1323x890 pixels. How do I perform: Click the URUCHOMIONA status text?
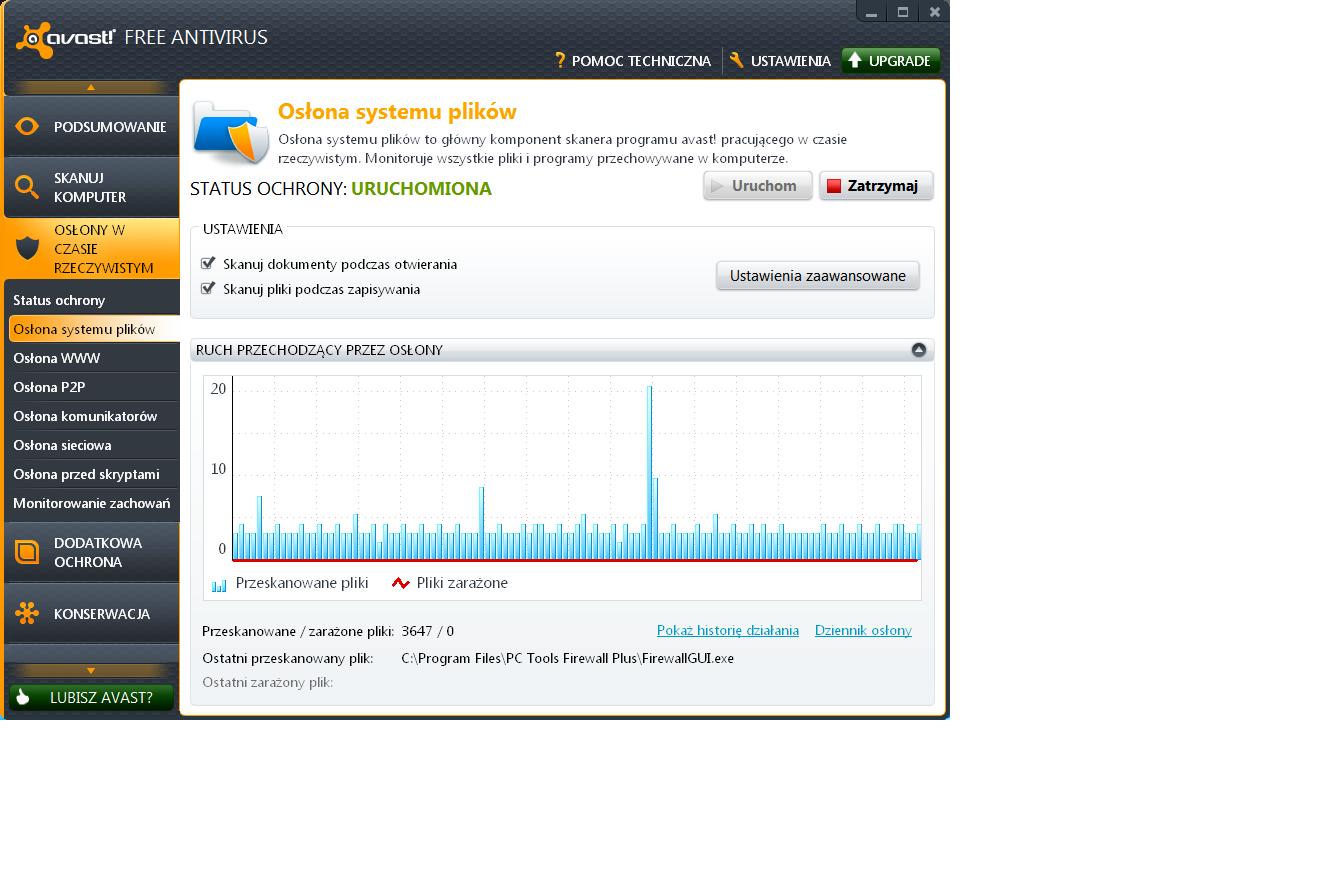(421, 189)
